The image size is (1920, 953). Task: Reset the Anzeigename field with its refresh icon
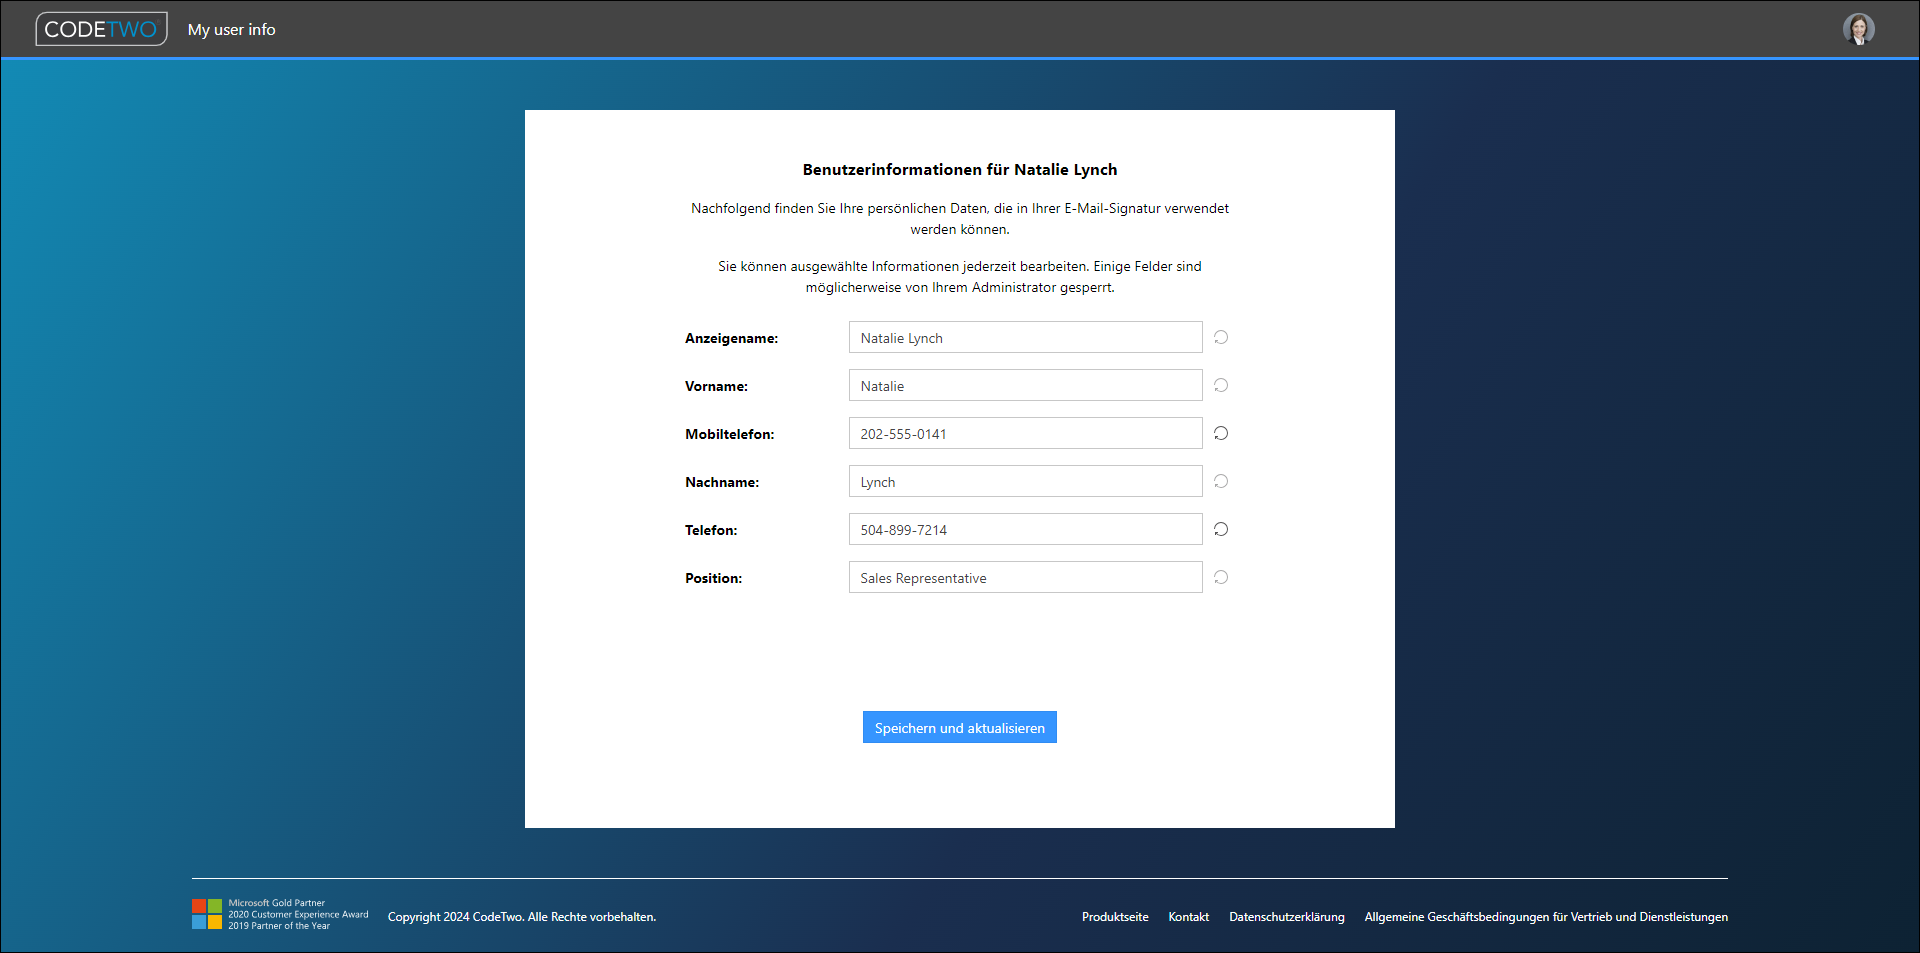(x=1221, y=337)
